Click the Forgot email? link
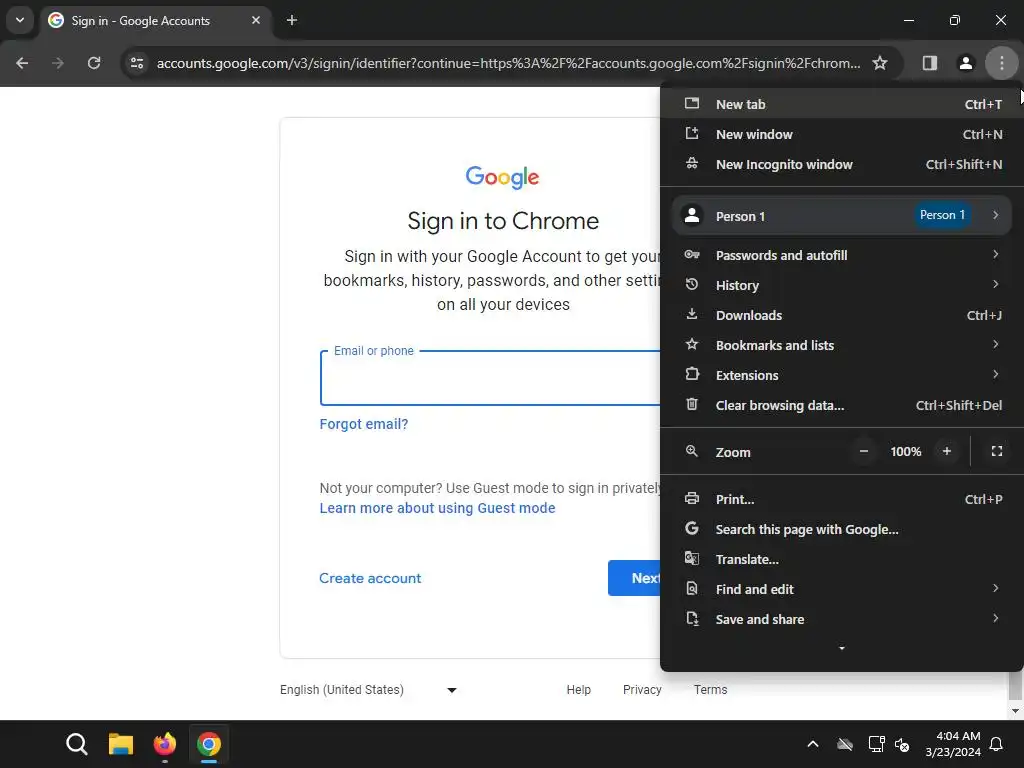Viewport: 1024px width, 768px height. [364, 424]
